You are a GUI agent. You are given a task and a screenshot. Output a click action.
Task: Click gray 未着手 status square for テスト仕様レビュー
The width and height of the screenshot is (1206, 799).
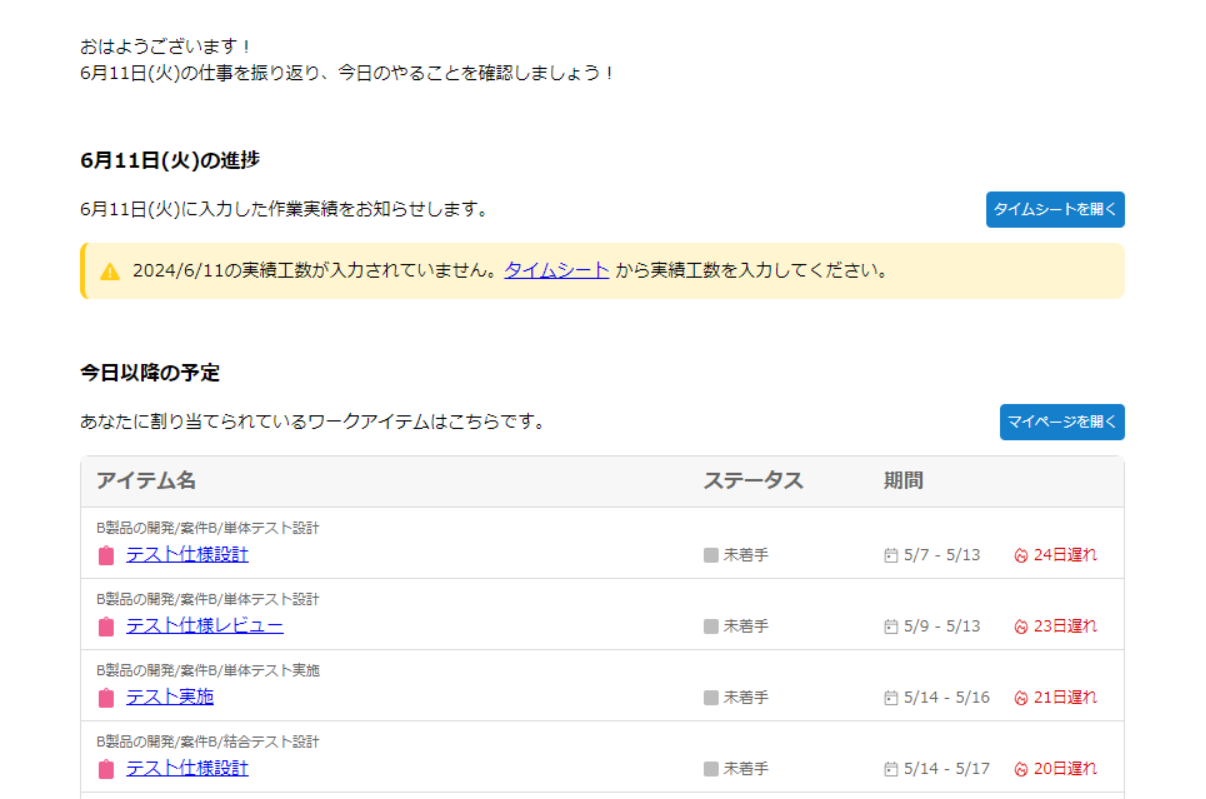tap(711, 627)
